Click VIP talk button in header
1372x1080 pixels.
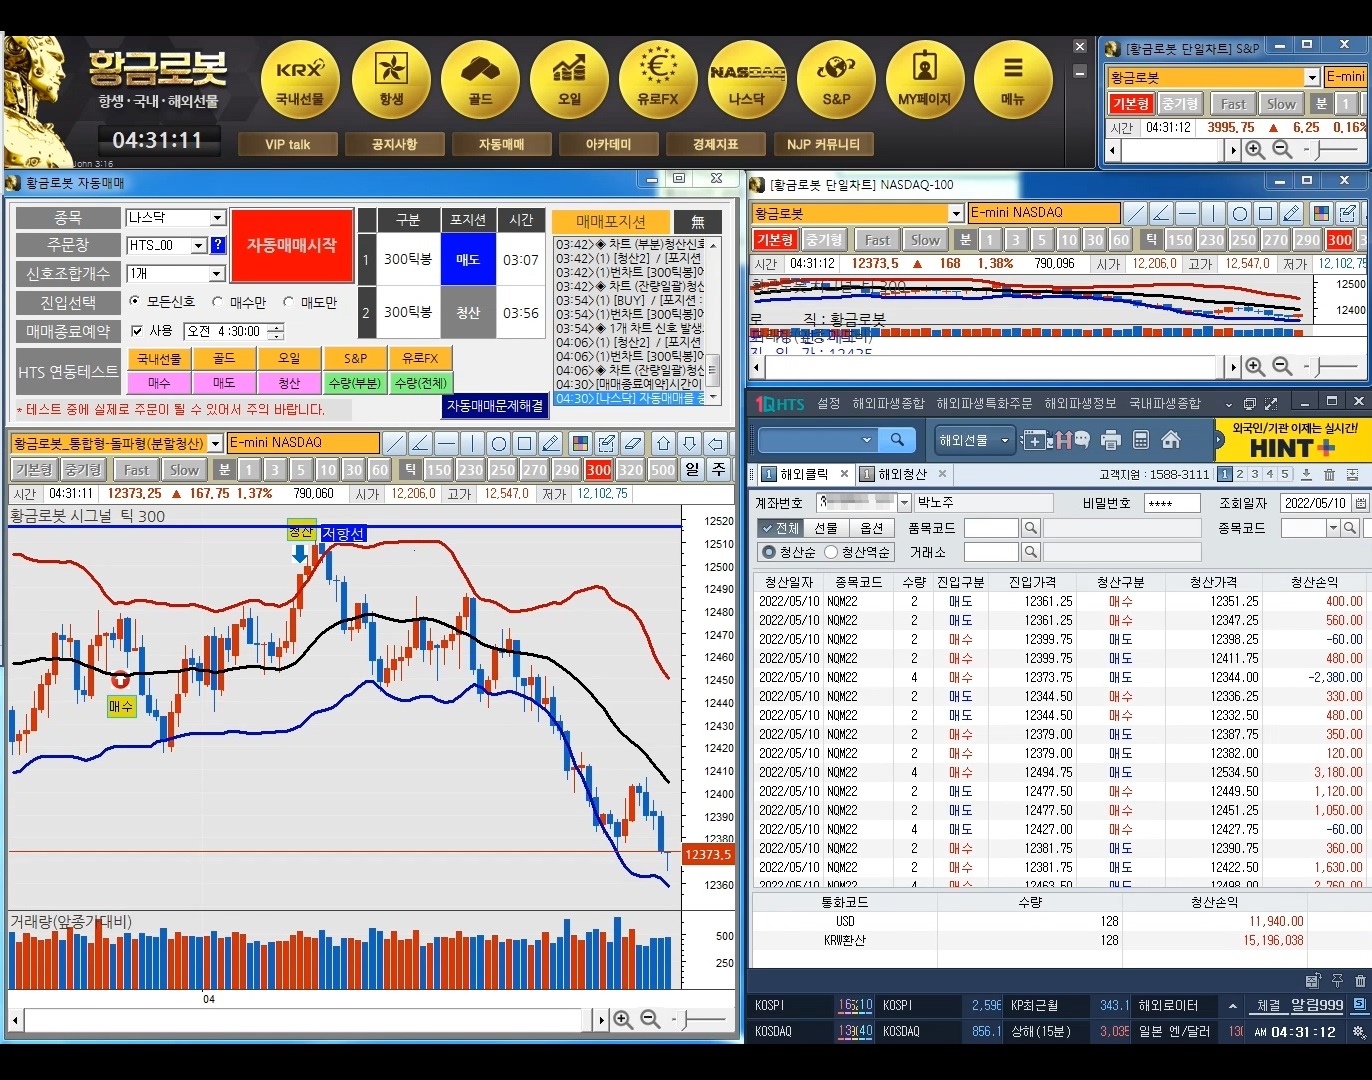pyautogui.click(x=288, y=145)
